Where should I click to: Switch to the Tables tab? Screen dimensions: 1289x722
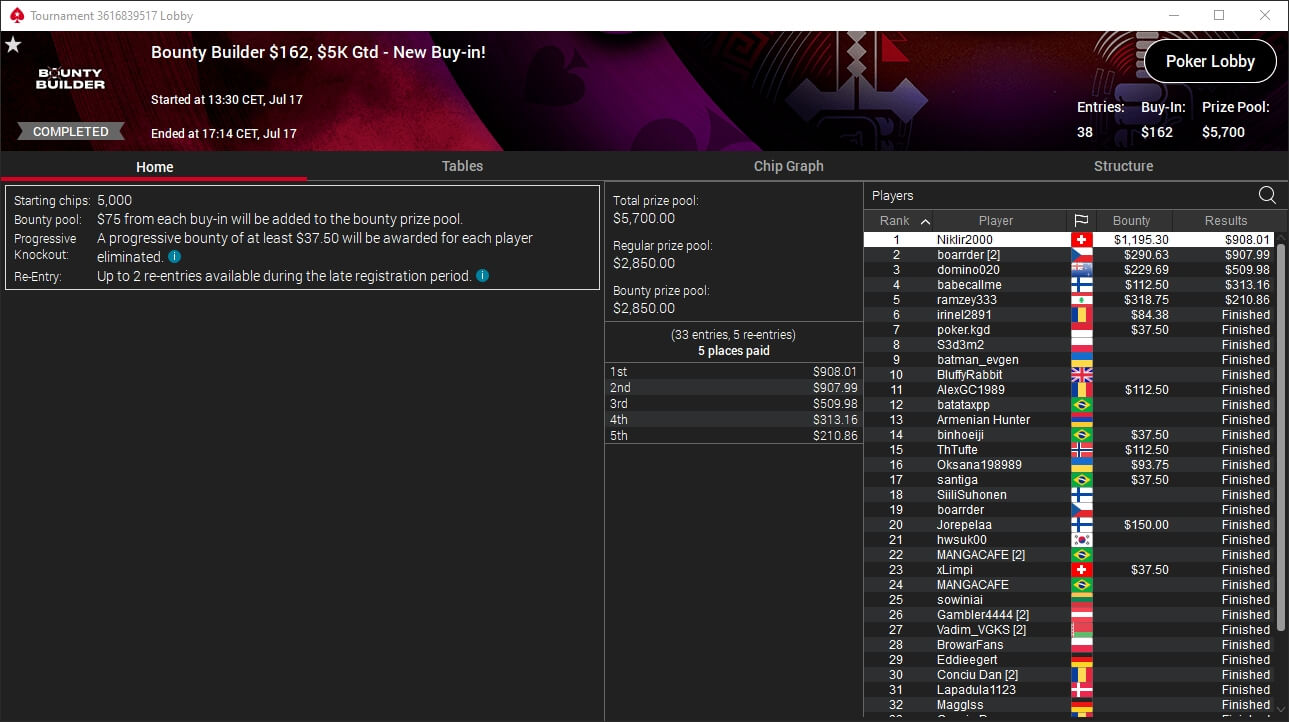pos(462,167)
